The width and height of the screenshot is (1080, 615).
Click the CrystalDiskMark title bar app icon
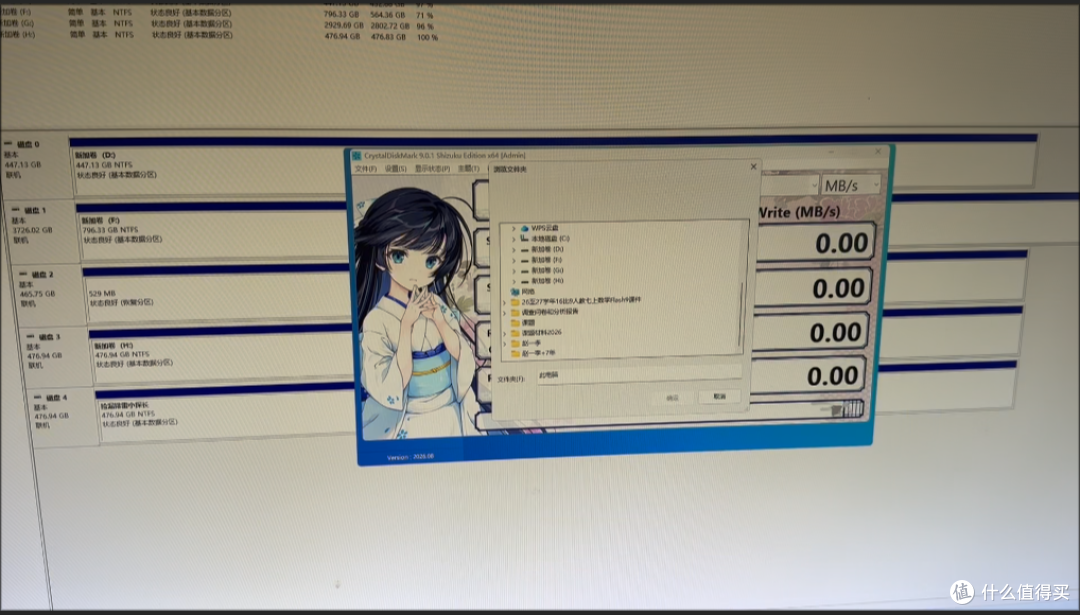point(357,156)
